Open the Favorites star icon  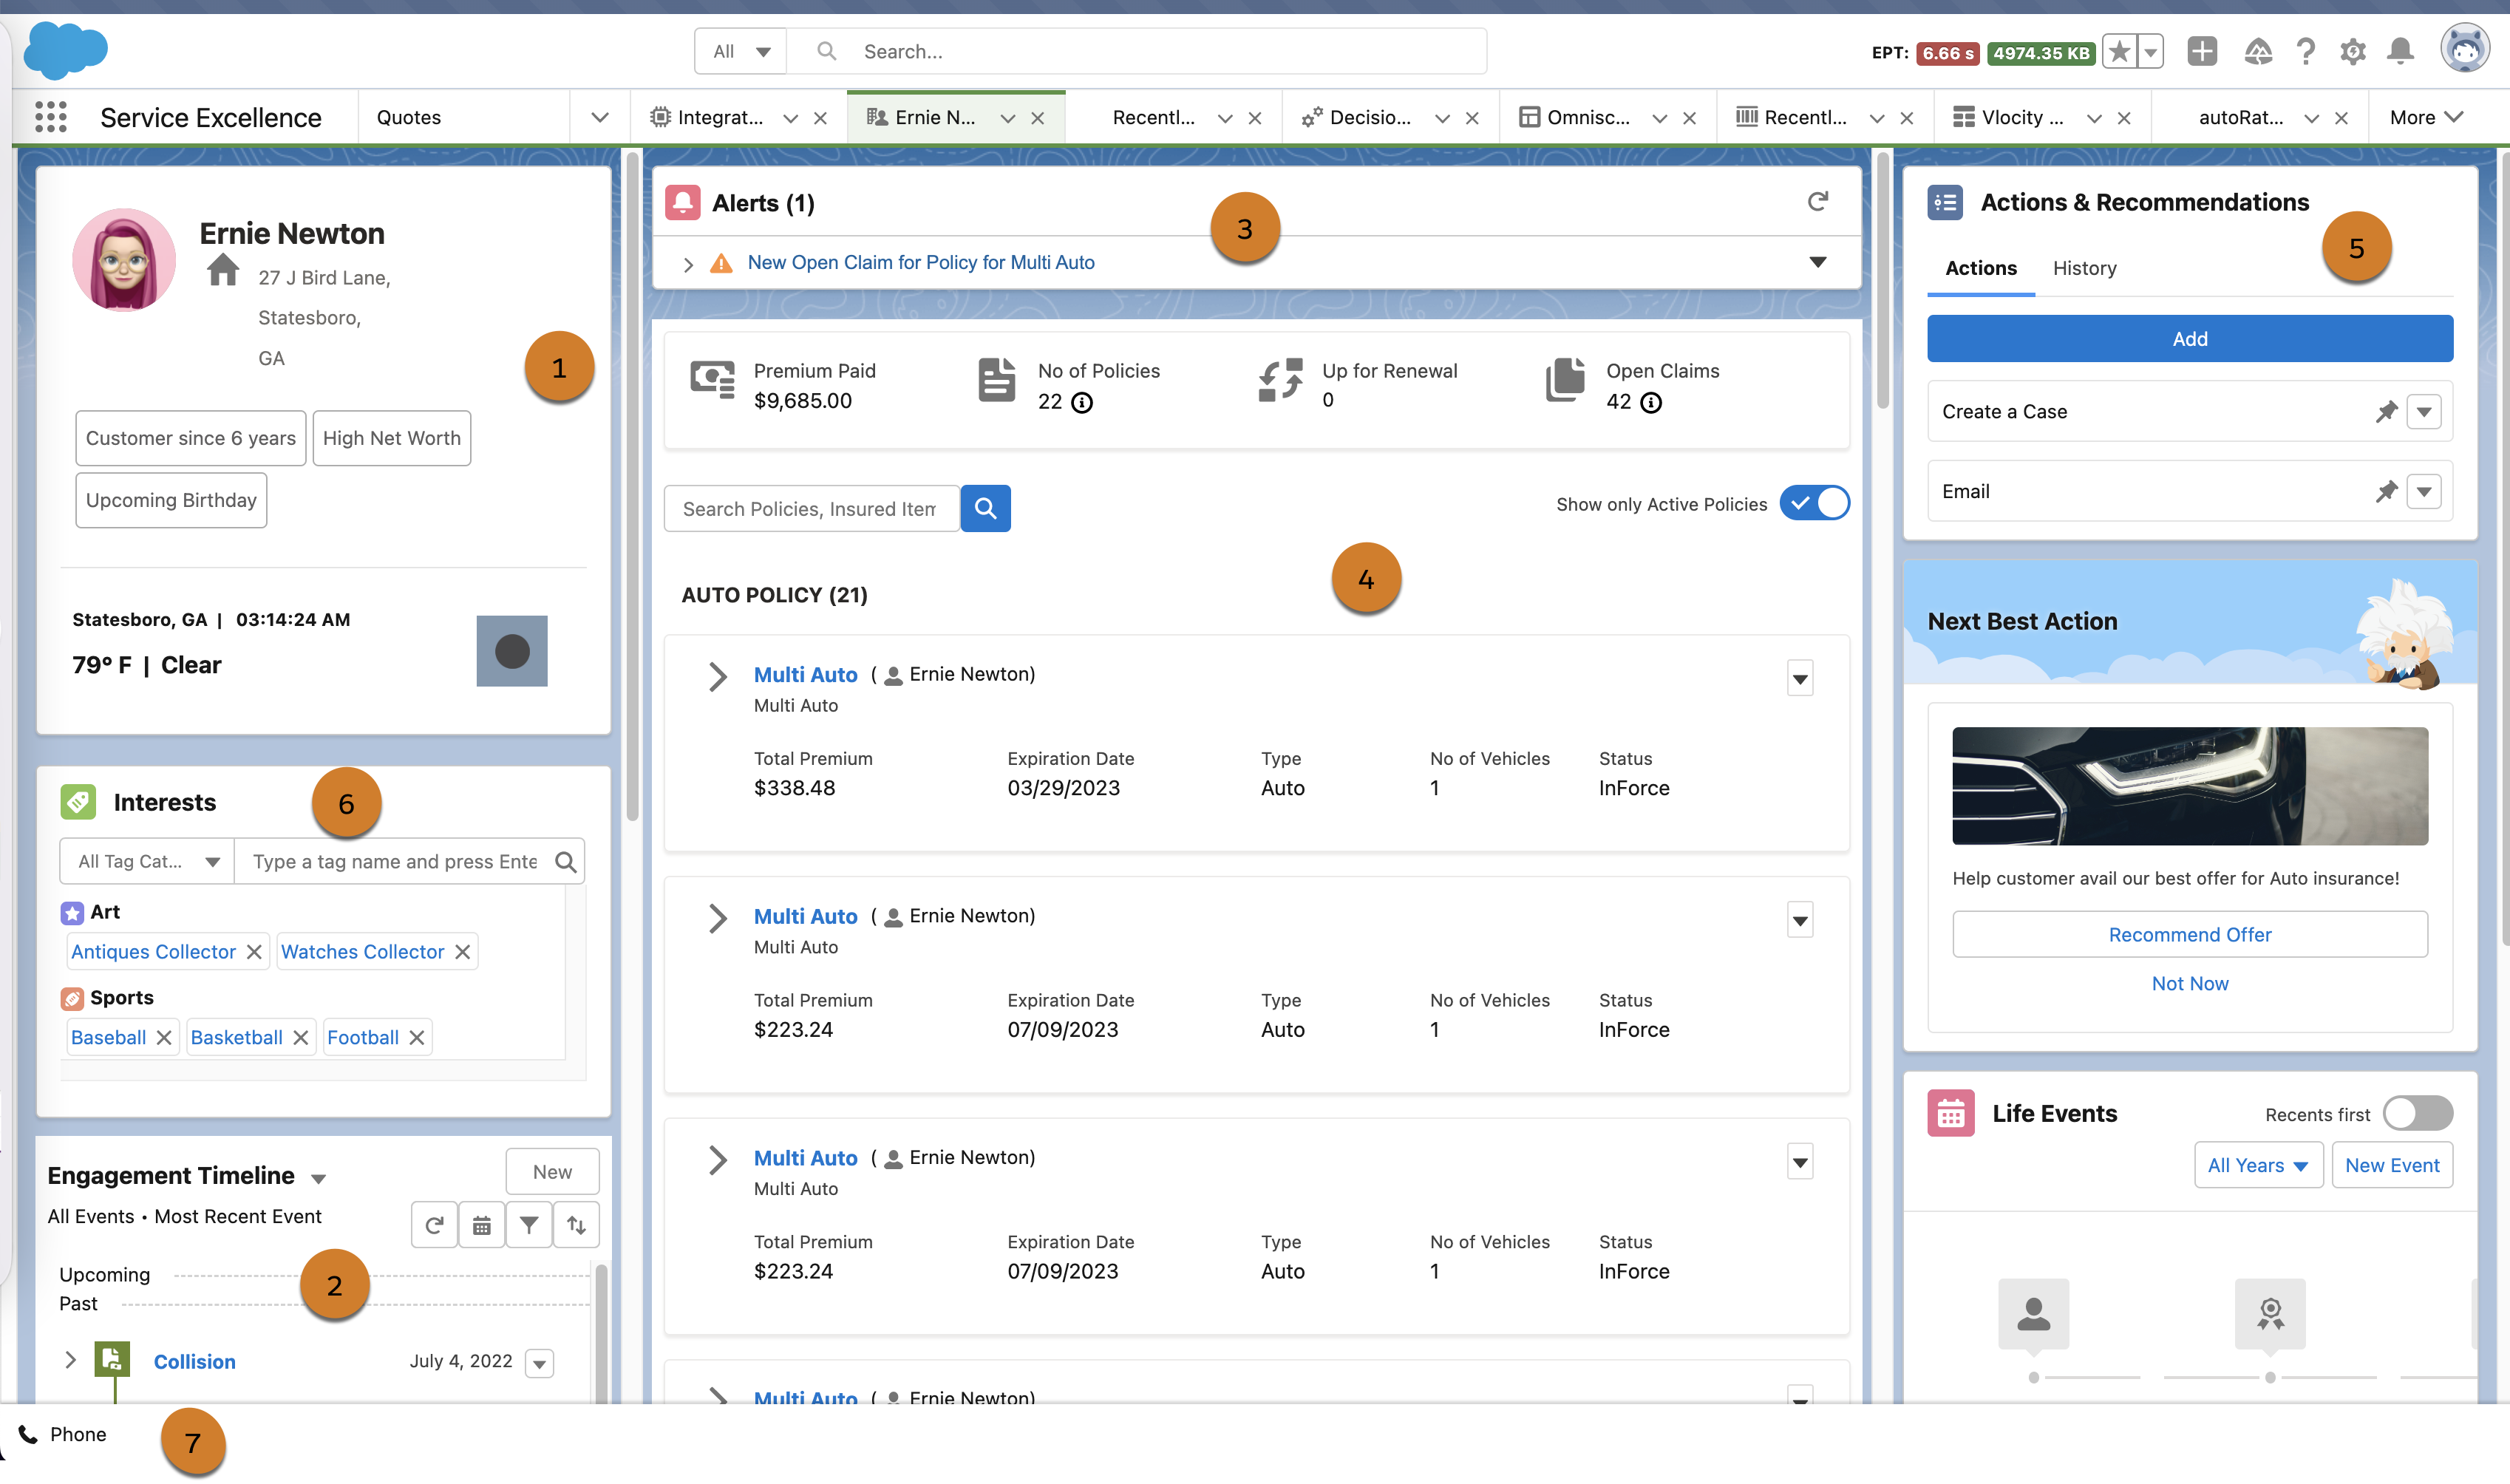2119,52
